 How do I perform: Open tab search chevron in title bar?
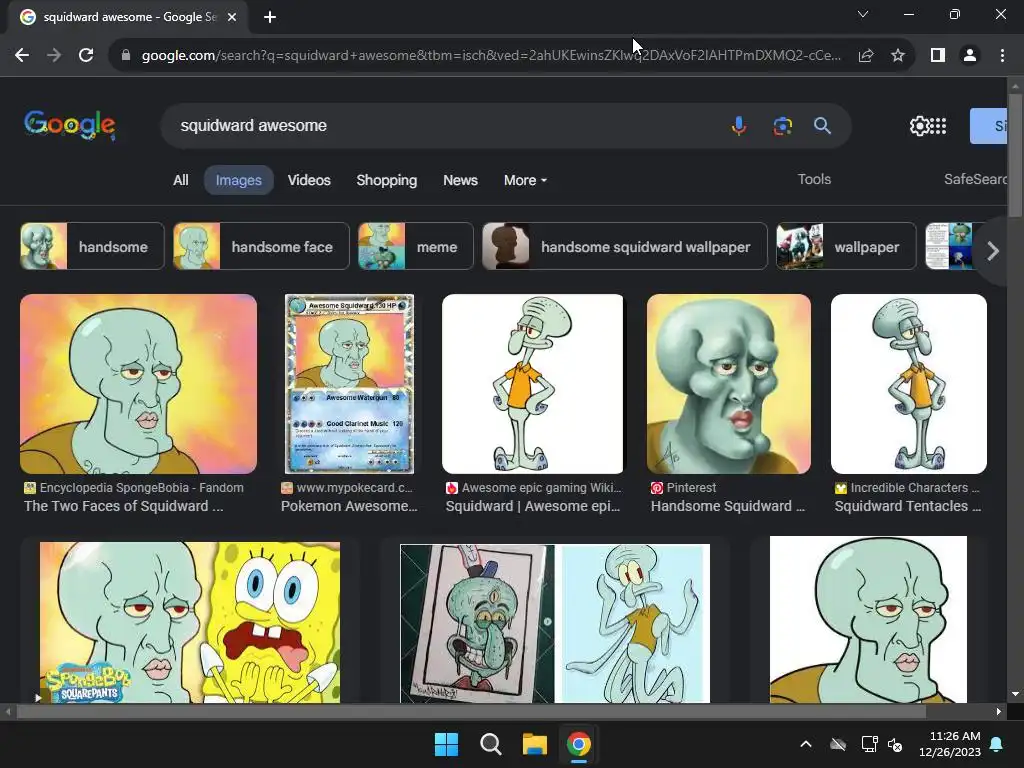(x=863, y=14)
